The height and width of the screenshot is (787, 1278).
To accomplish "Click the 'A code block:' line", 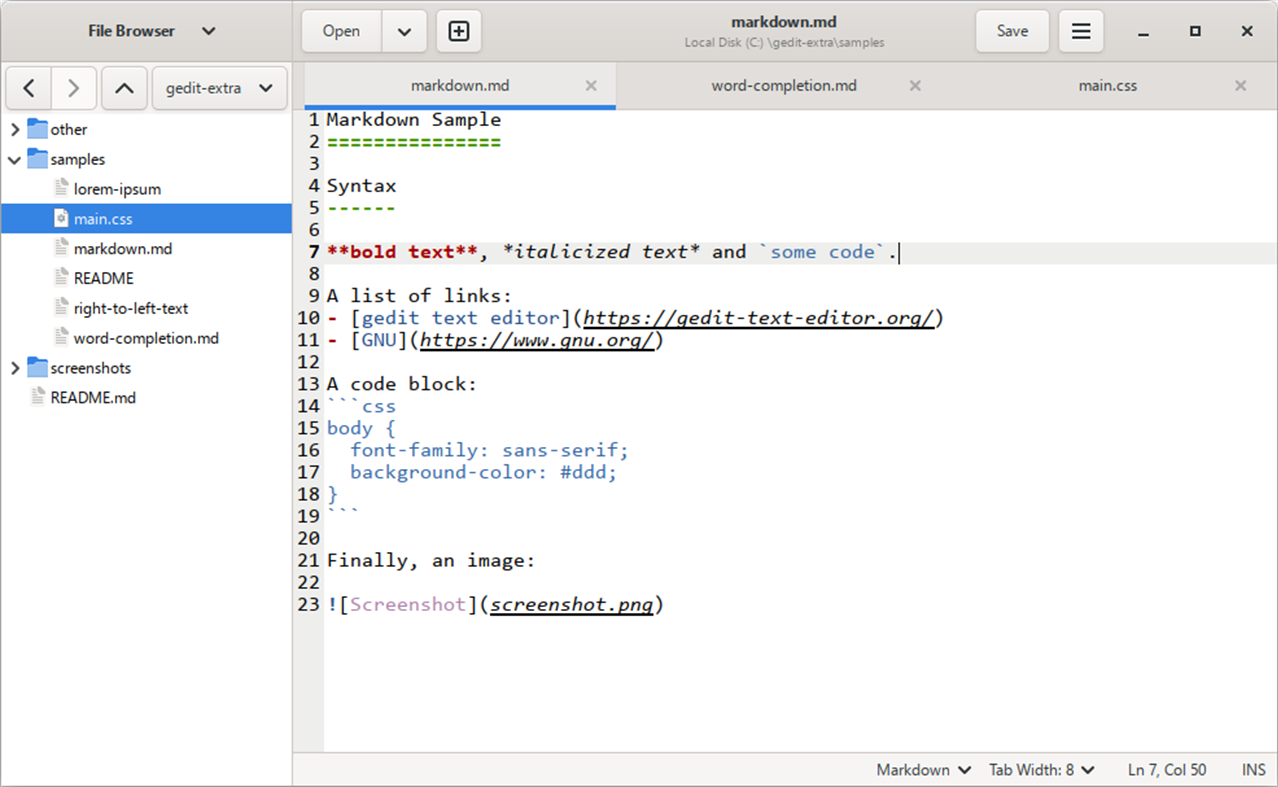I will point(402,384).
